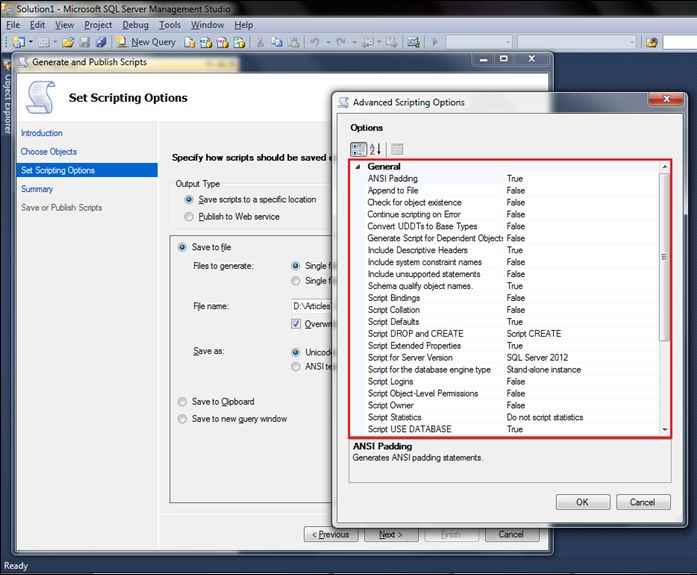Choose the ANSI text save option

pos(296,367)
